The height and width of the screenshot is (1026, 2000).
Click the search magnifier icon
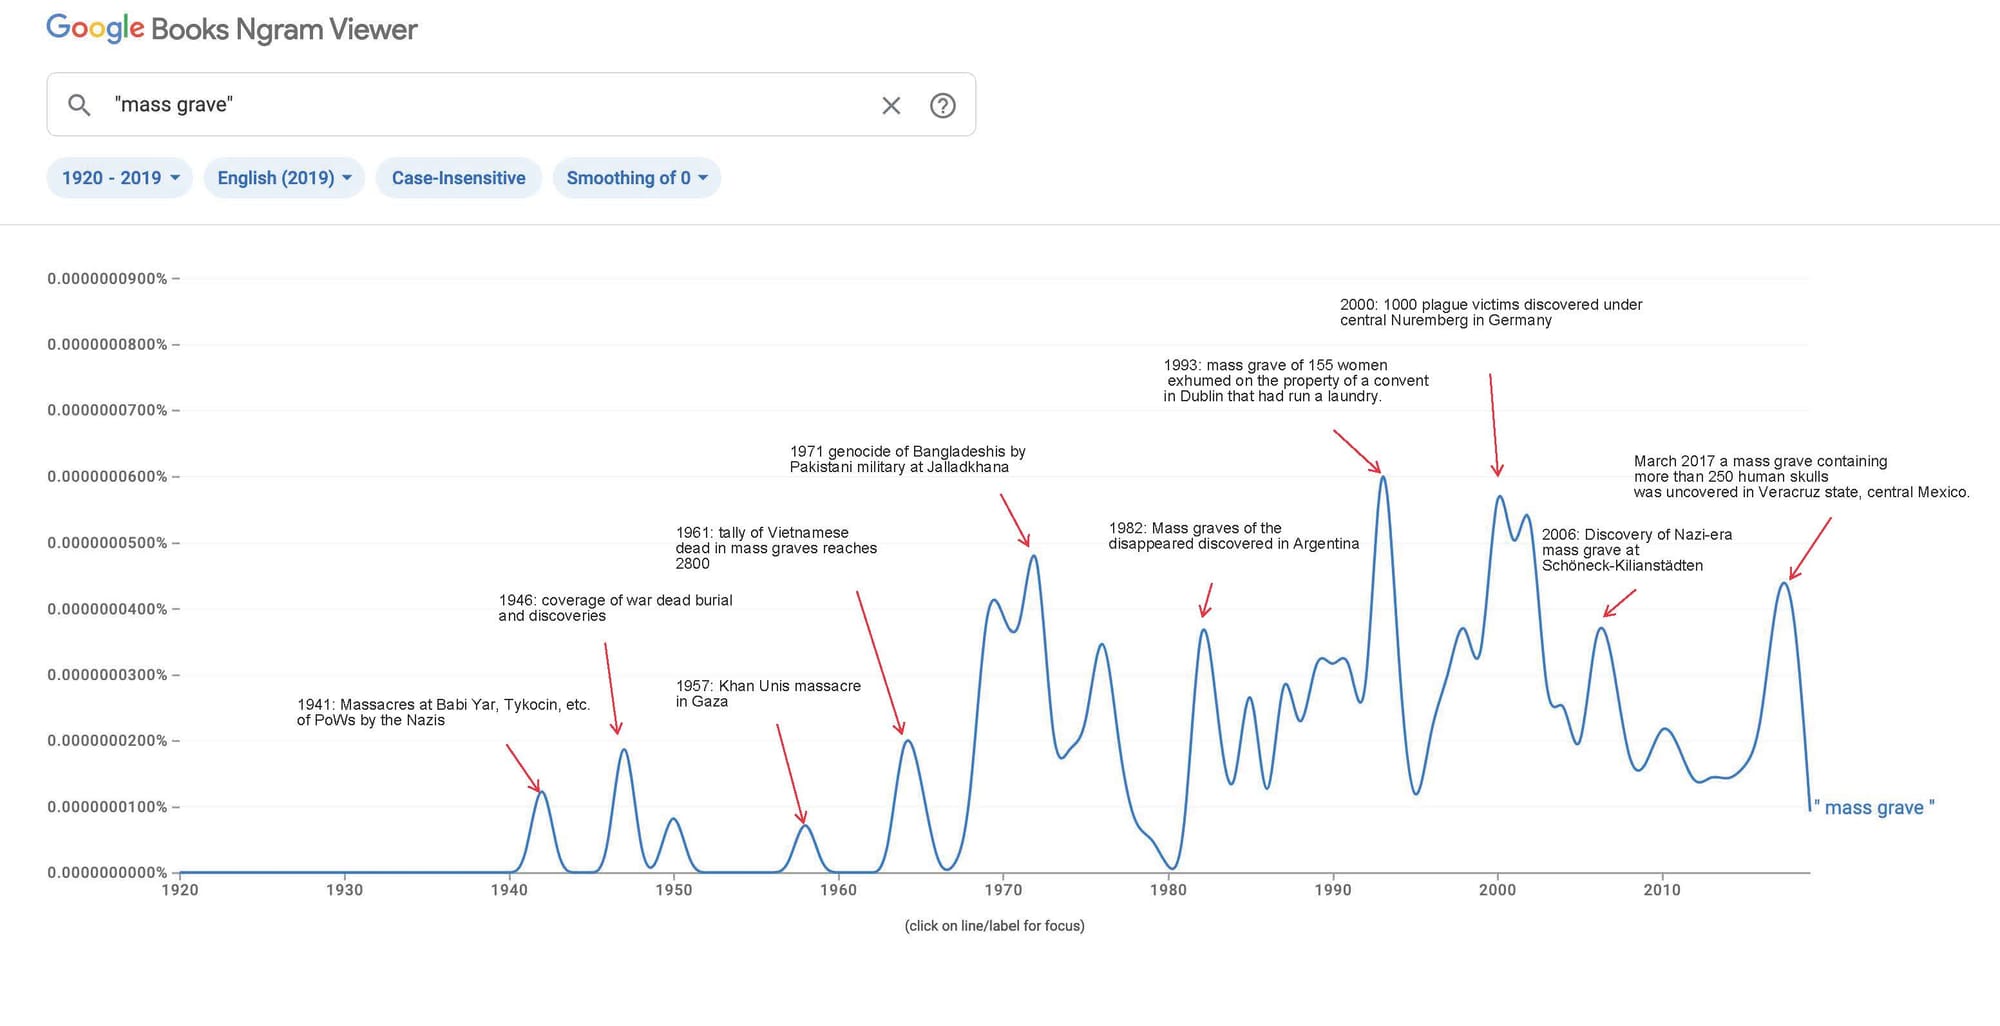click(79, 105)
